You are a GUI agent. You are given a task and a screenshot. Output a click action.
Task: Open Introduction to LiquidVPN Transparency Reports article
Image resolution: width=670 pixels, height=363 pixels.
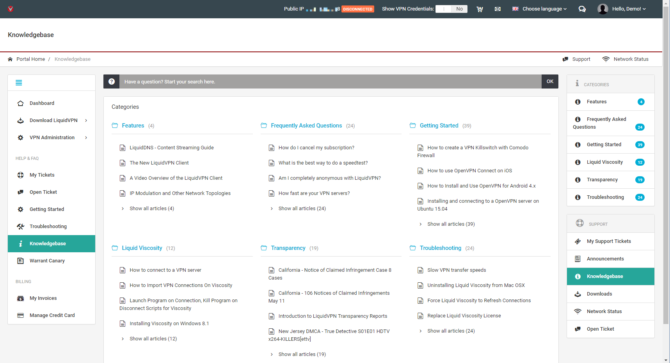point(332,316)
